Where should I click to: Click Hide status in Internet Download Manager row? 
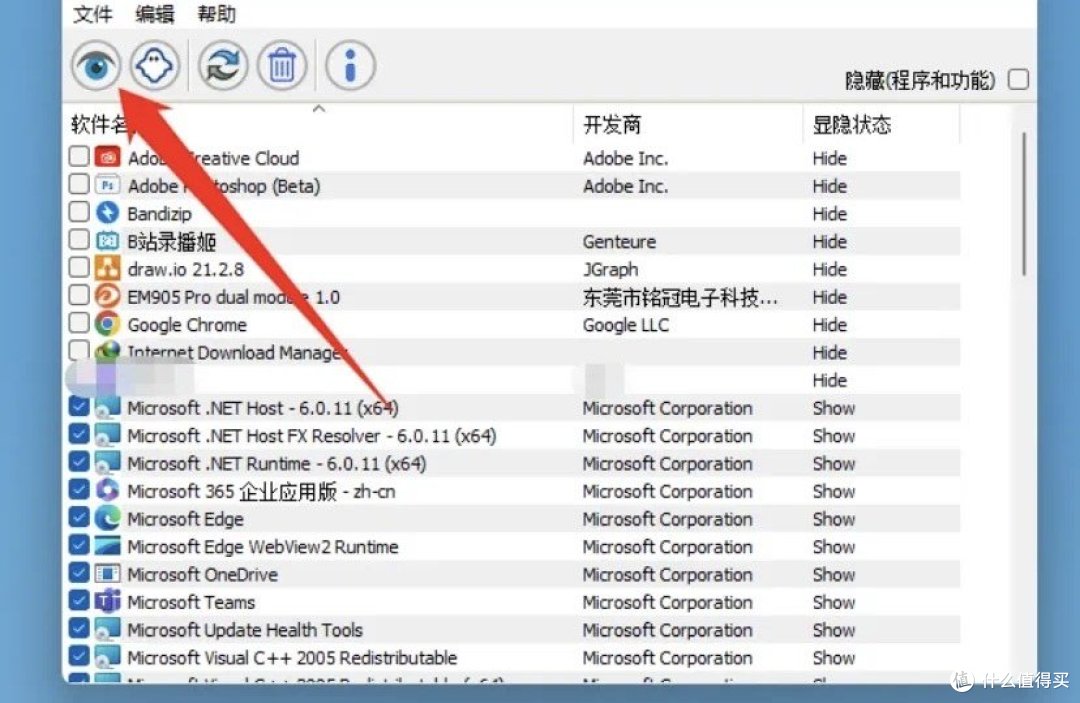[829, 353]
